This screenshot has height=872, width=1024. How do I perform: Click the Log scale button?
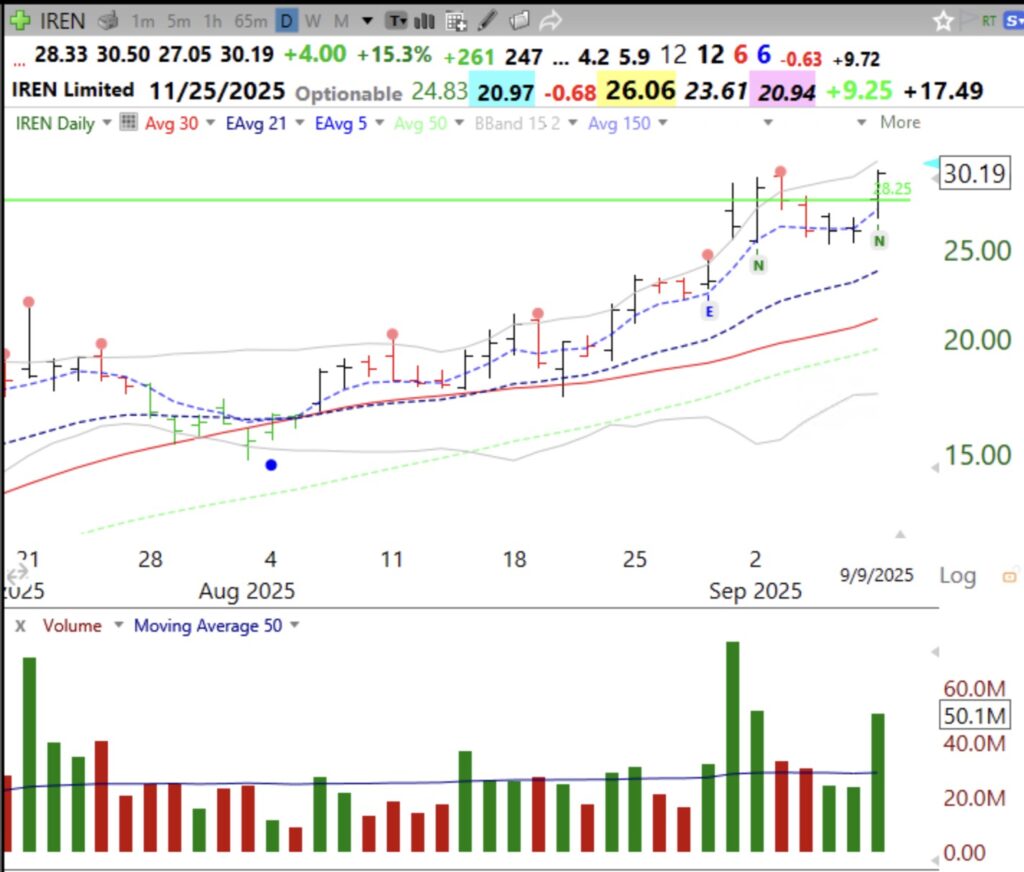click(x=957, y=576)
